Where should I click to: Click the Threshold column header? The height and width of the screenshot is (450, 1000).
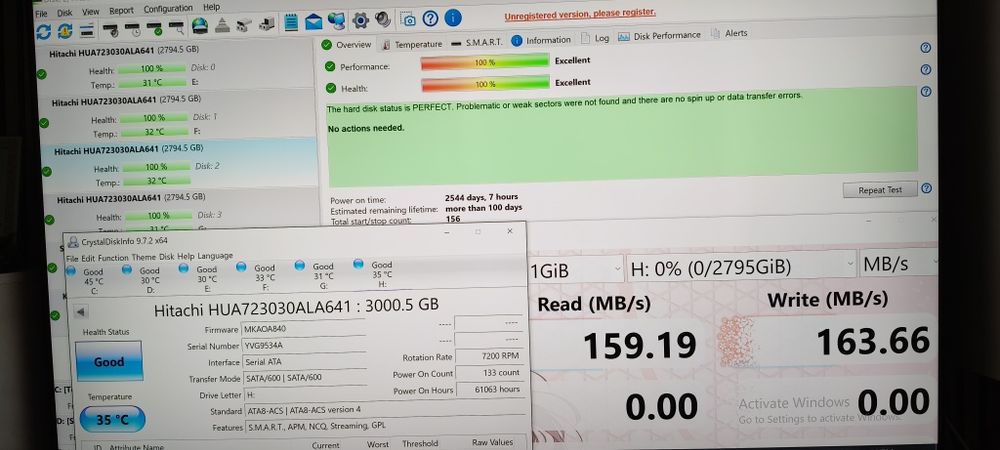click(420, 443)
